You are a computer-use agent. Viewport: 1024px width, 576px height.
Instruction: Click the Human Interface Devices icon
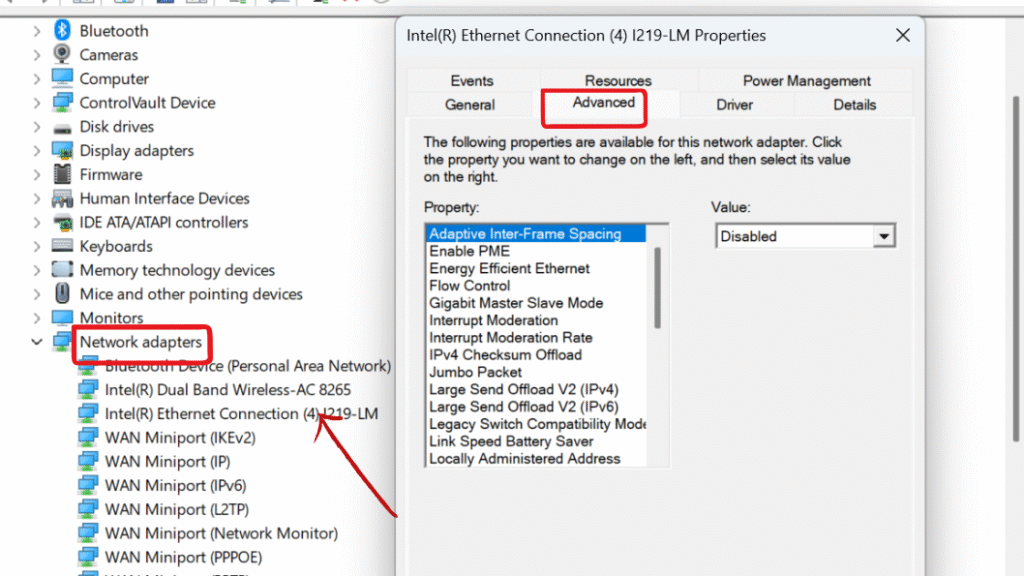pos(62,198)
